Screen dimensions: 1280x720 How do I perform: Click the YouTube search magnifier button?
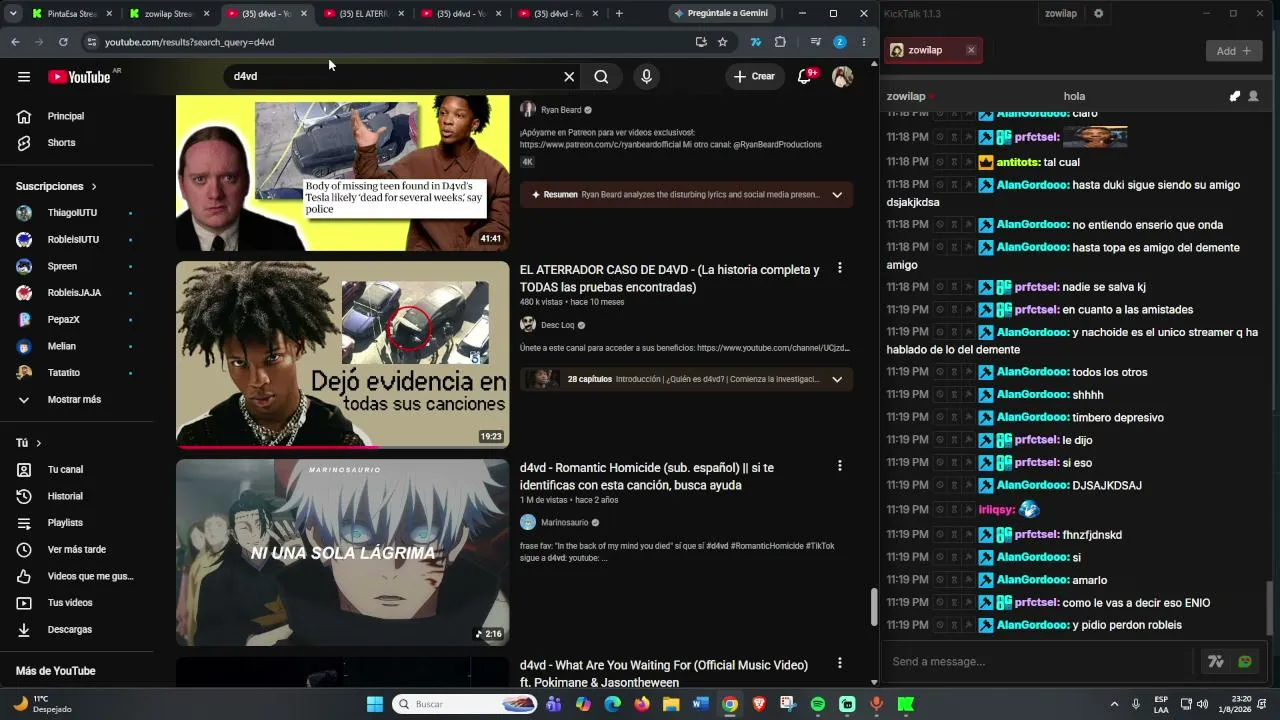pyautogui.click(x=601, y=77)
